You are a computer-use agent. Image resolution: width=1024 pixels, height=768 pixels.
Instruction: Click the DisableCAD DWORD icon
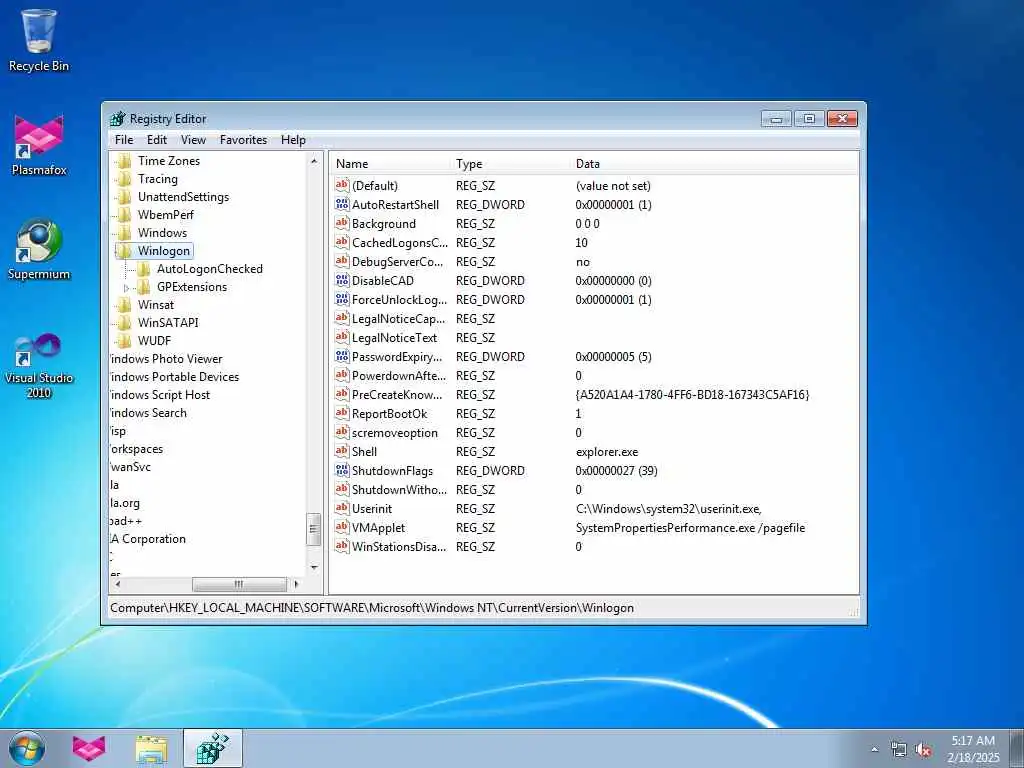[x=342, y=280]
